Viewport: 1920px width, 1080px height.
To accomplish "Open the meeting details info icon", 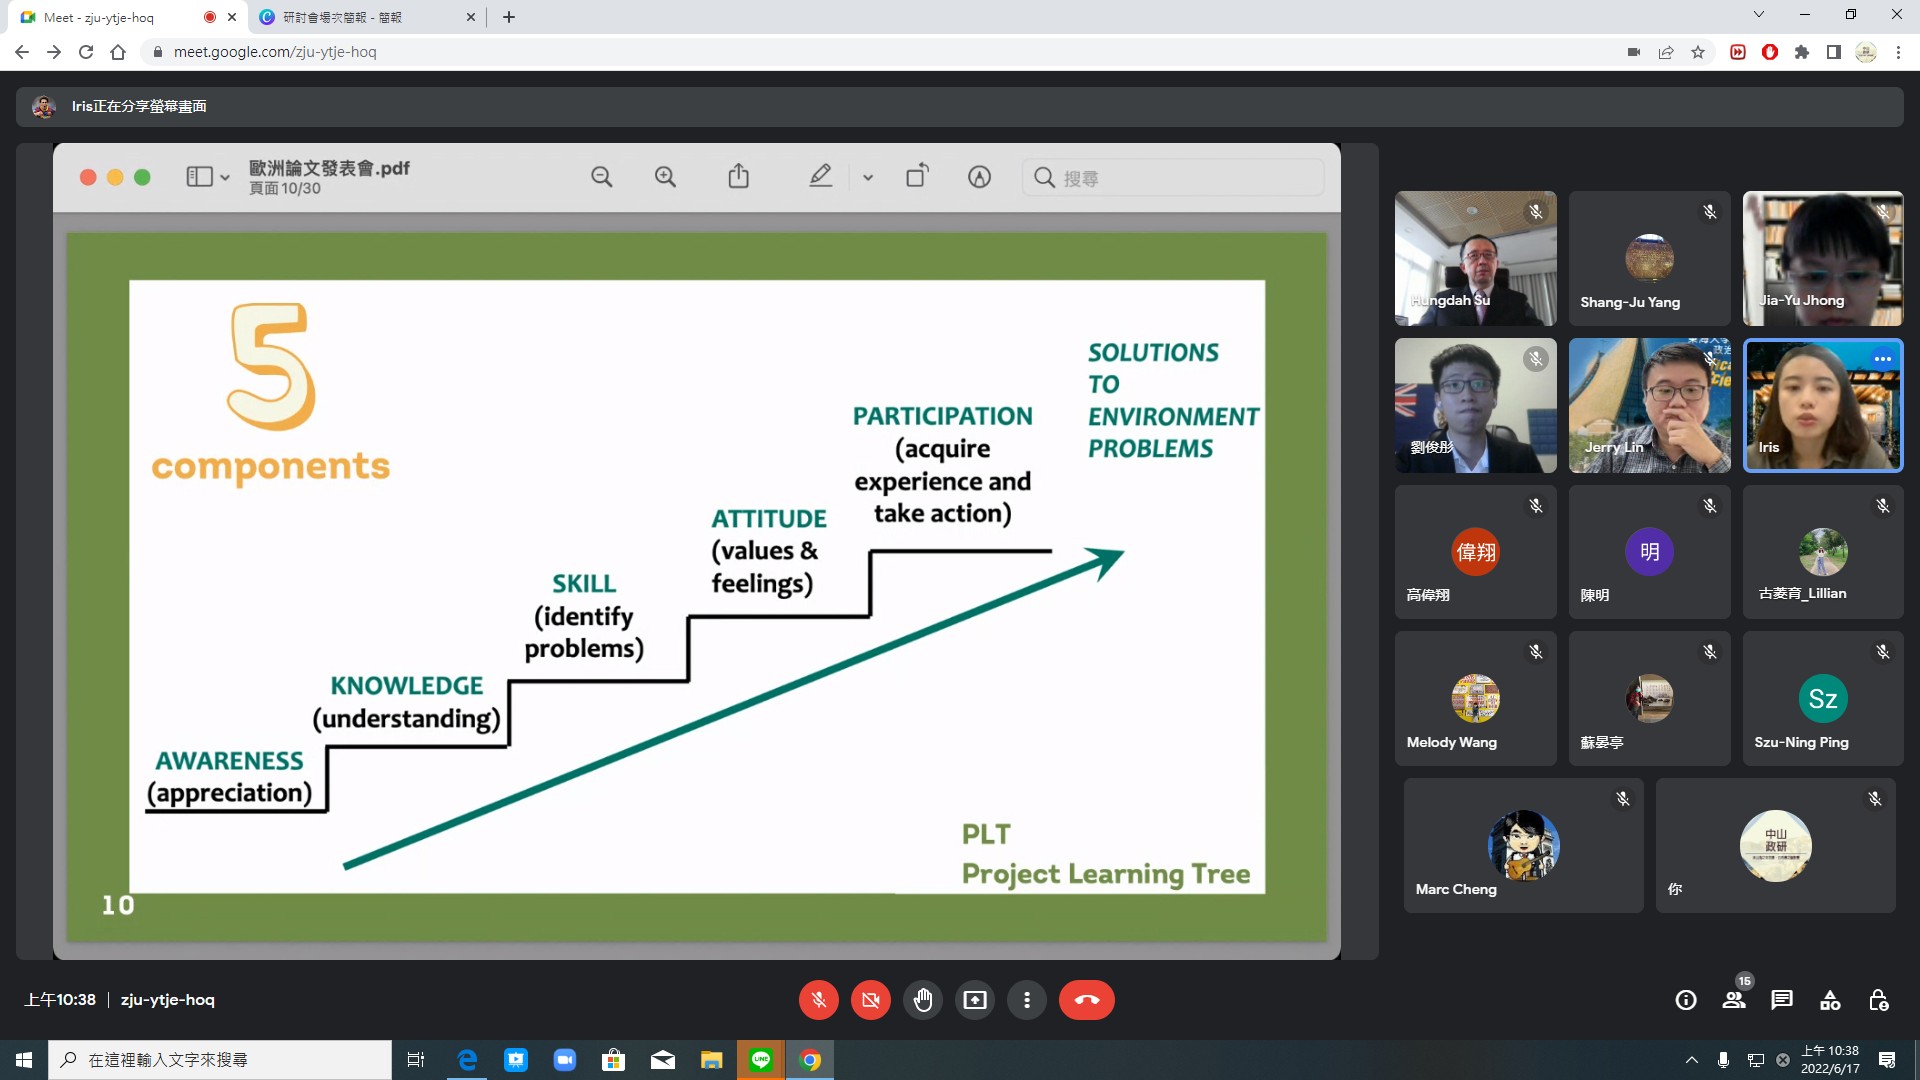I will click(1686, 1000).
